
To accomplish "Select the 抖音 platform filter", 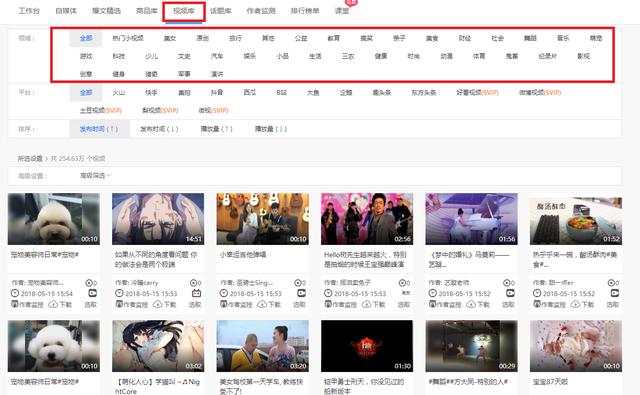I will (217, 93).
